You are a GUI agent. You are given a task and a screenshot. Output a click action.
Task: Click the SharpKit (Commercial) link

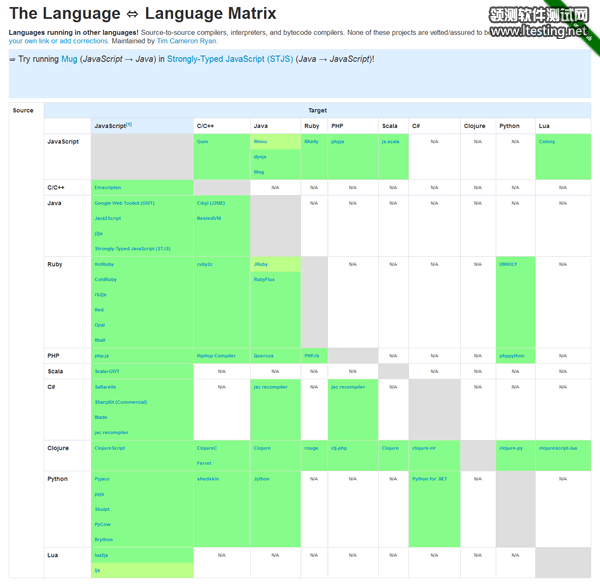click(120, 402)
